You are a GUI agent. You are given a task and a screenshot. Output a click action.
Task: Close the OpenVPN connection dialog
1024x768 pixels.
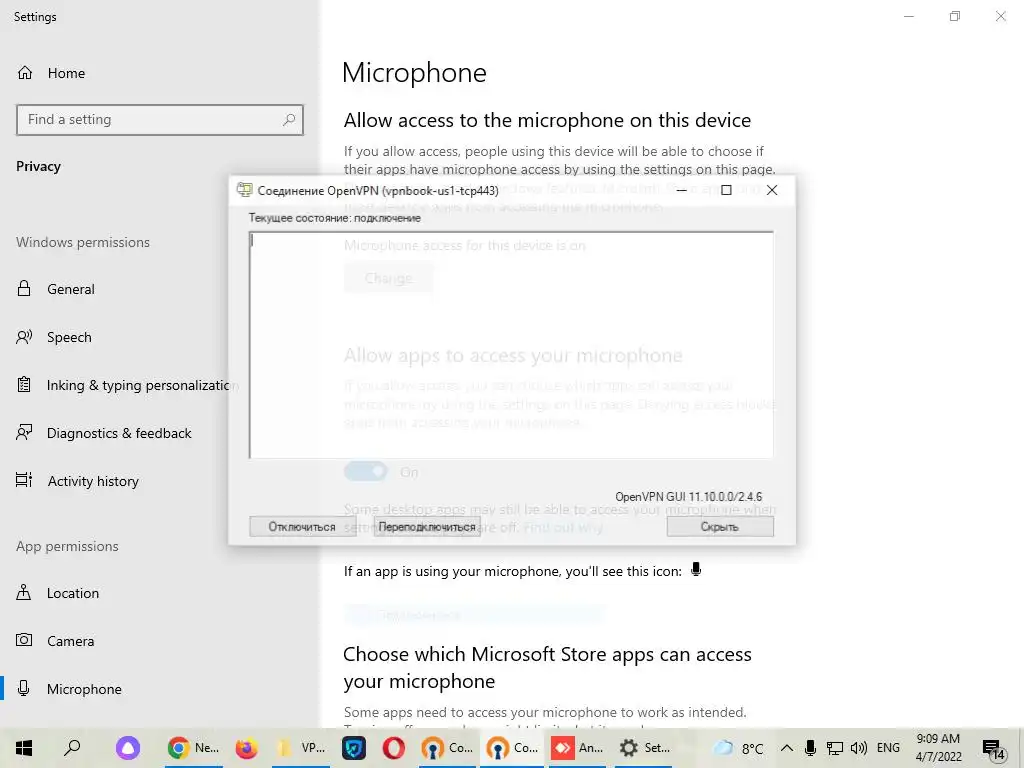(772, 190)
